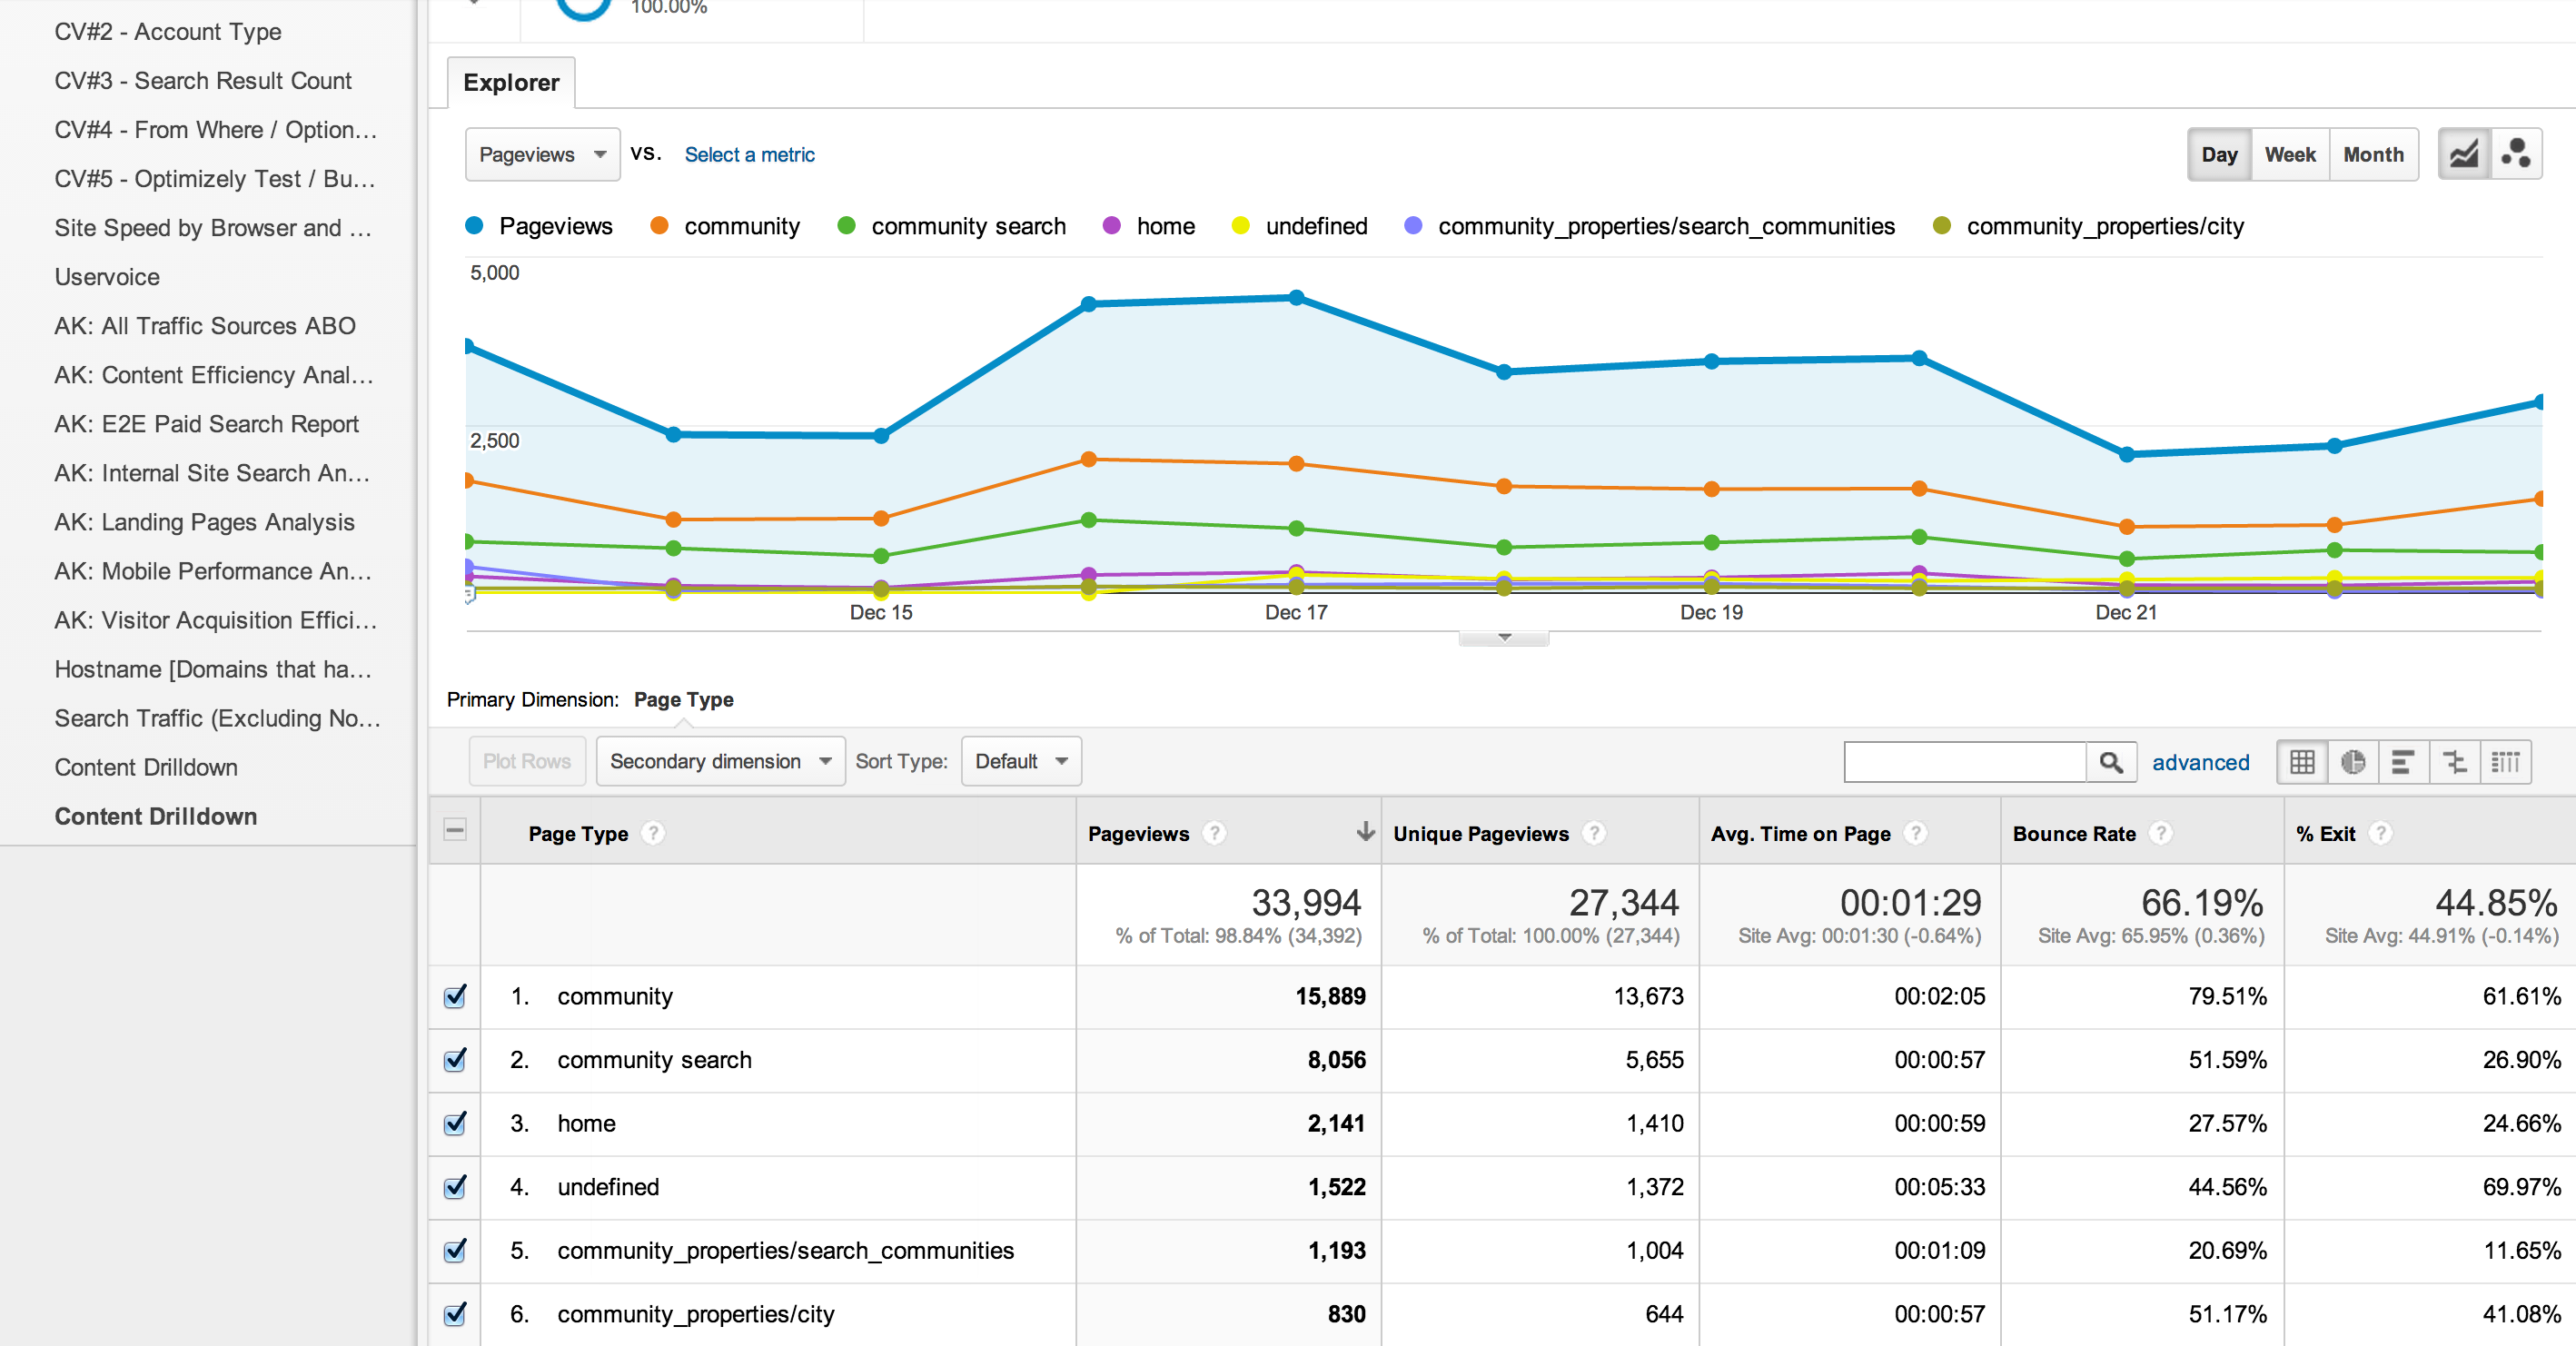Click help icon next to Bounce Rate
Viewport: 2576px width, 1346px height.
tap(2160, 833)
